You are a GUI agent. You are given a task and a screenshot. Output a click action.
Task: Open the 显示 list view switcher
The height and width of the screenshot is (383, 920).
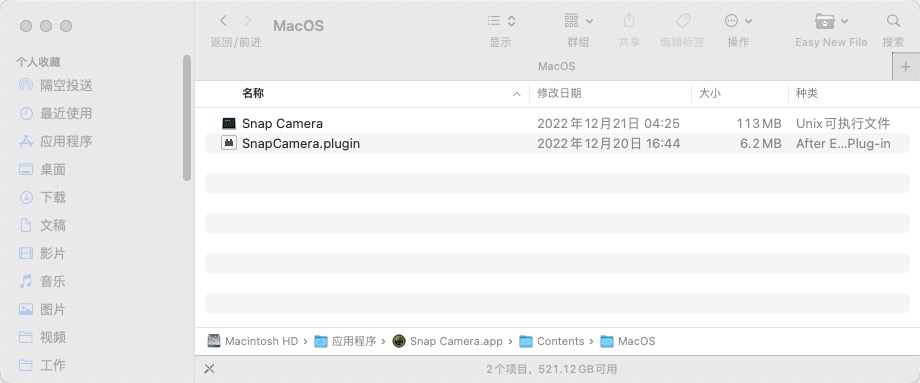501,21
